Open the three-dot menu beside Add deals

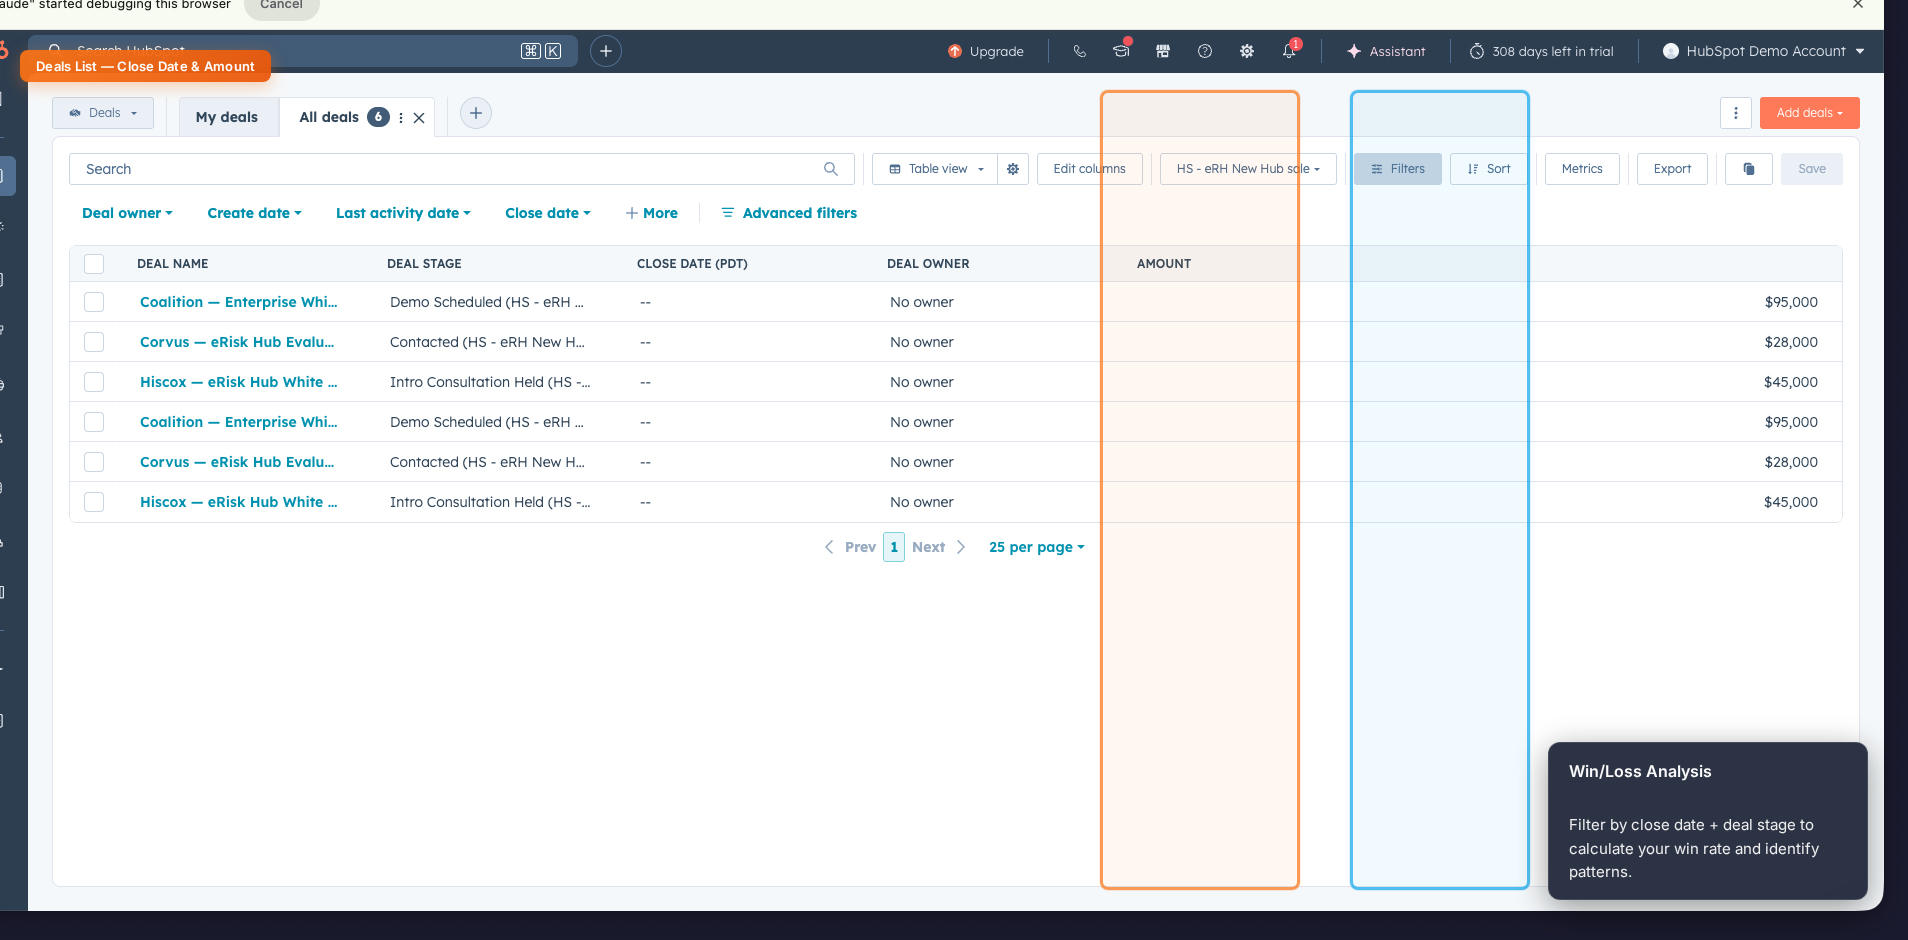[1736, 113]
